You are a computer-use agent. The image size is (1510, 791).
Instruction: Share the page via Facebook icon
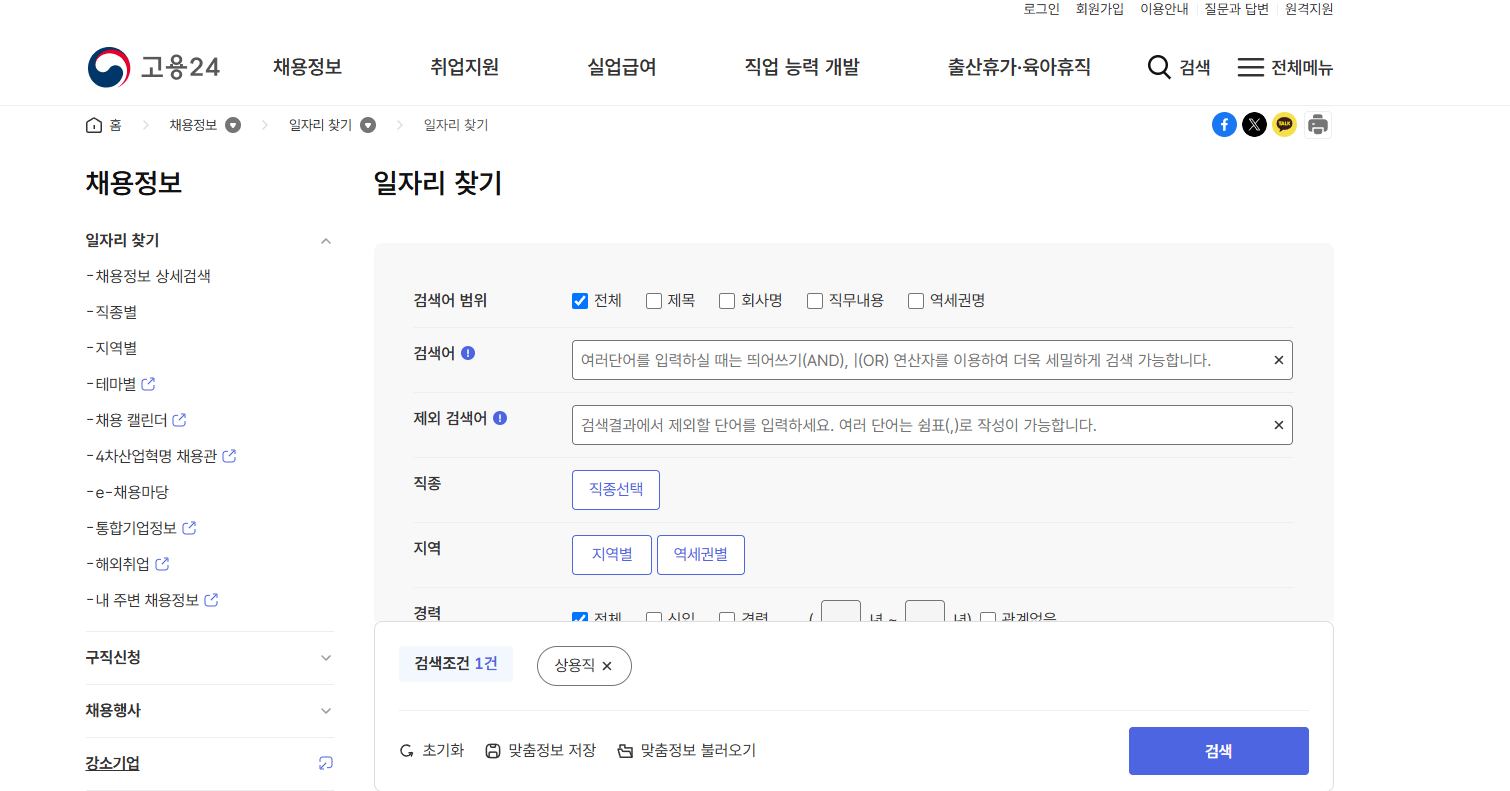coord(1224,124)
